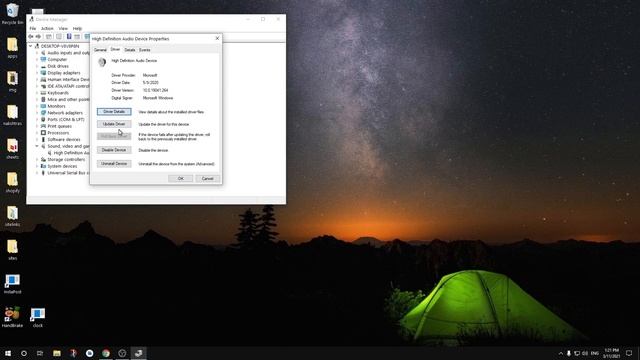
Task: Select the sitelinks folder on the desktop
Action: coord(12,216)
